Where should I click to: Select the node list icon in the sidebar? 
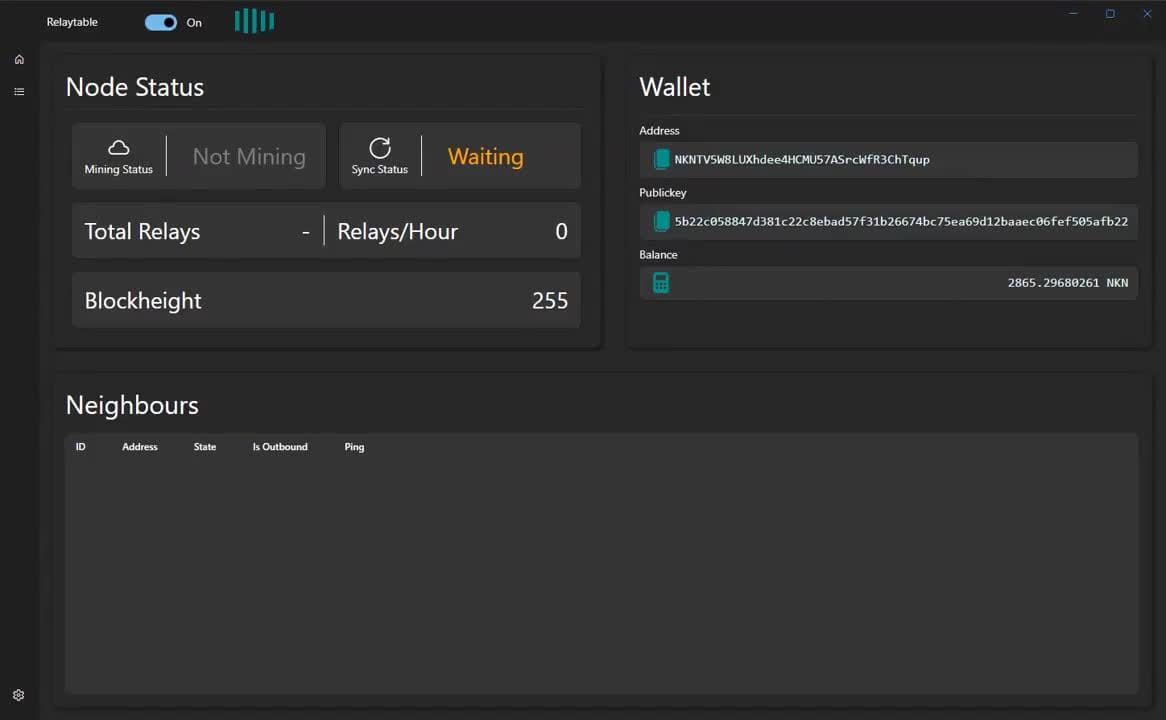click(x=18, y=91)
